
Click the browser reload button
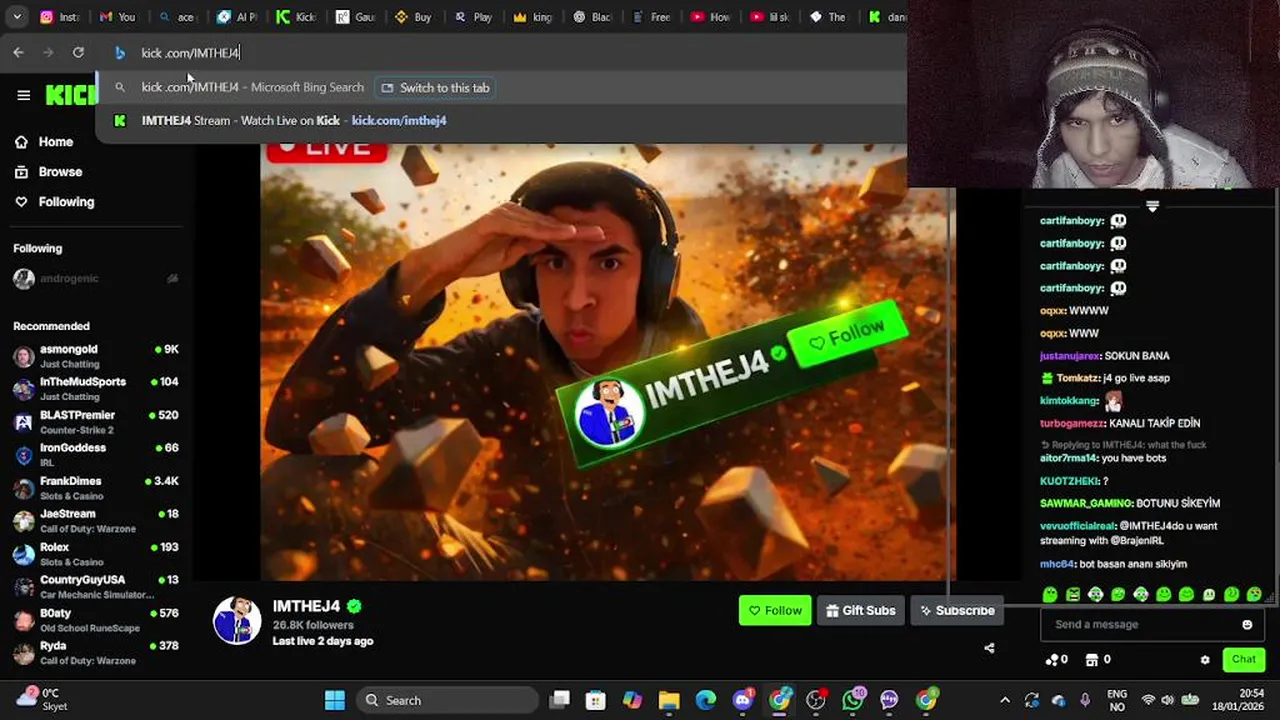coord(78,53)
